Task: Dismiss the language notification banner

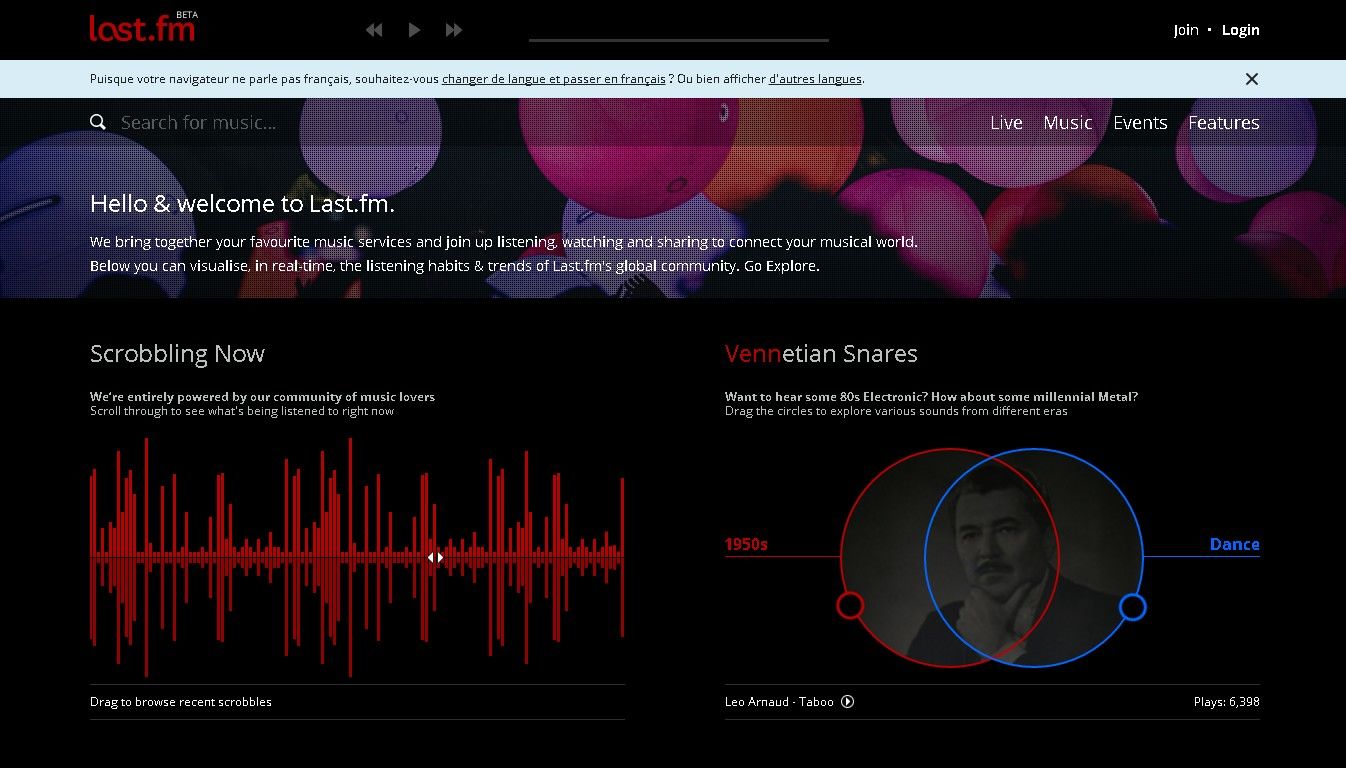Action: tap(1251, 79)
